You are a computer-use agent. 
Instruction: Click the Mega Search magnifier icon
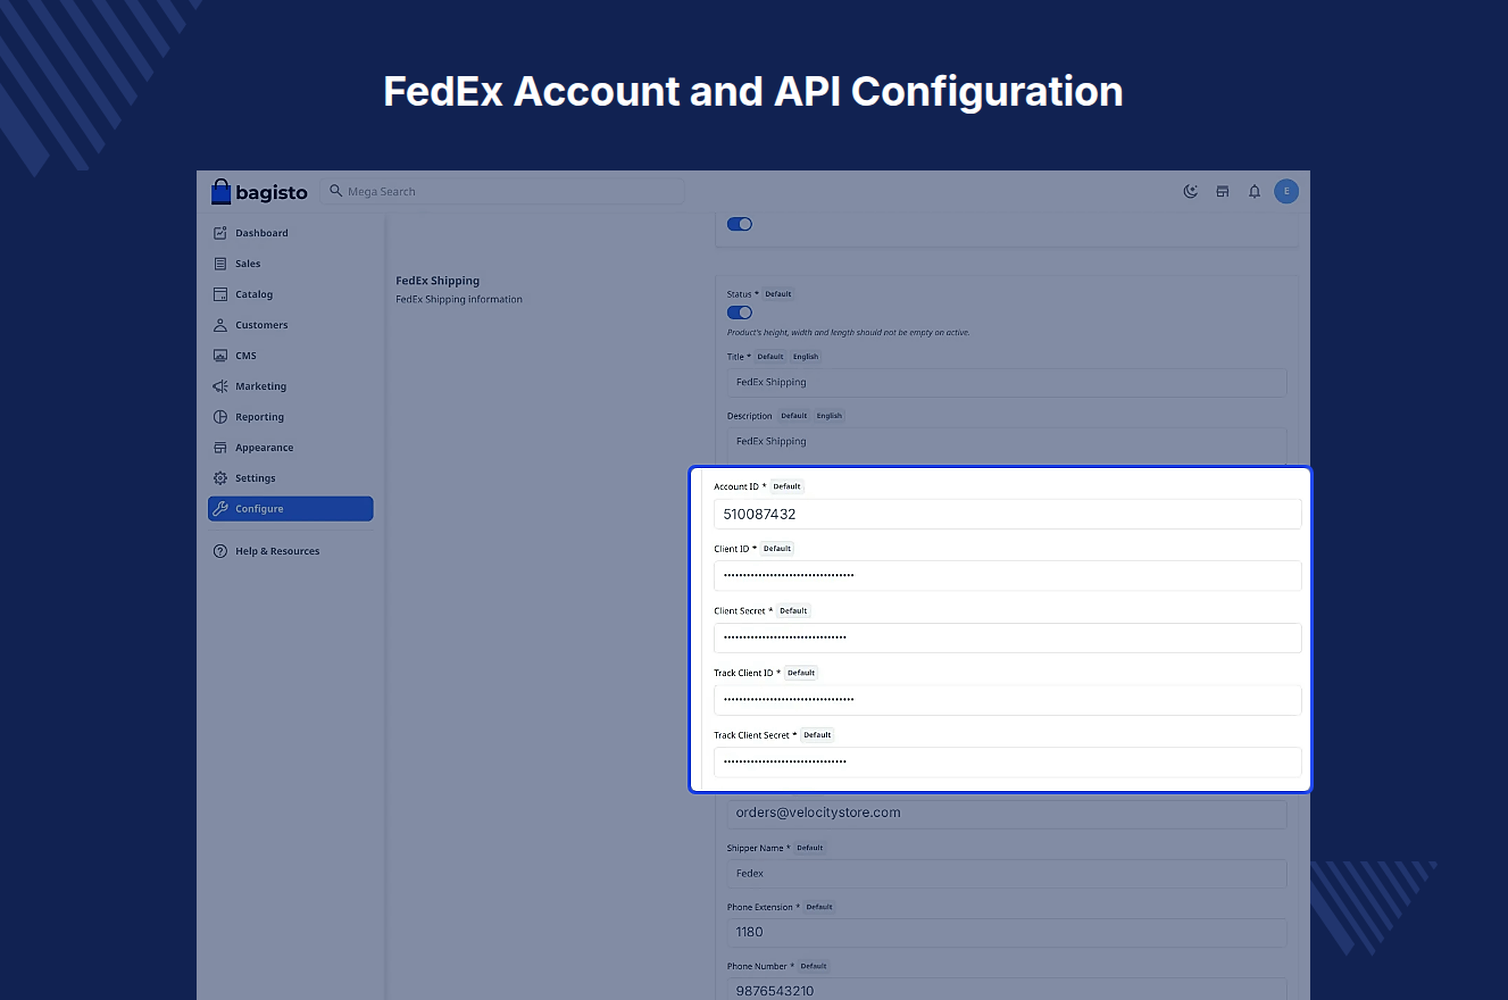(x=336, y=191)
